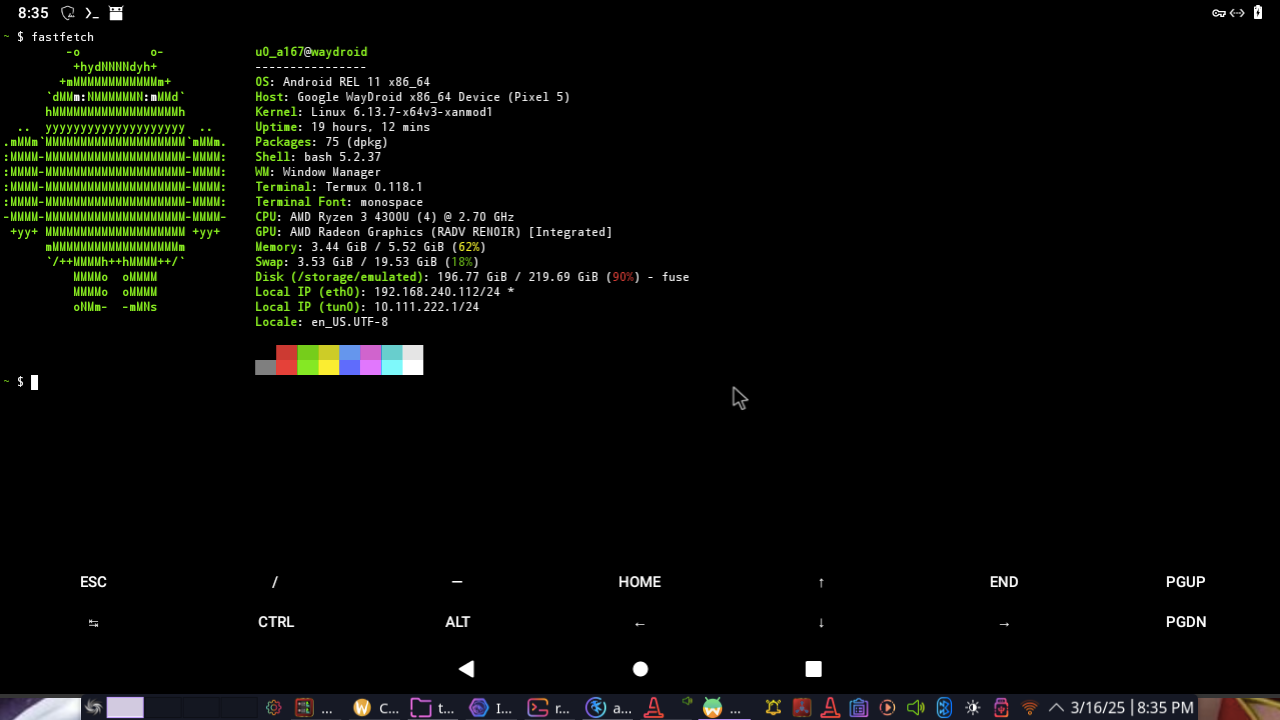The image size is (1280, 720).
Task: Tap the right arrow extra key
Action: coord(1003,622)
